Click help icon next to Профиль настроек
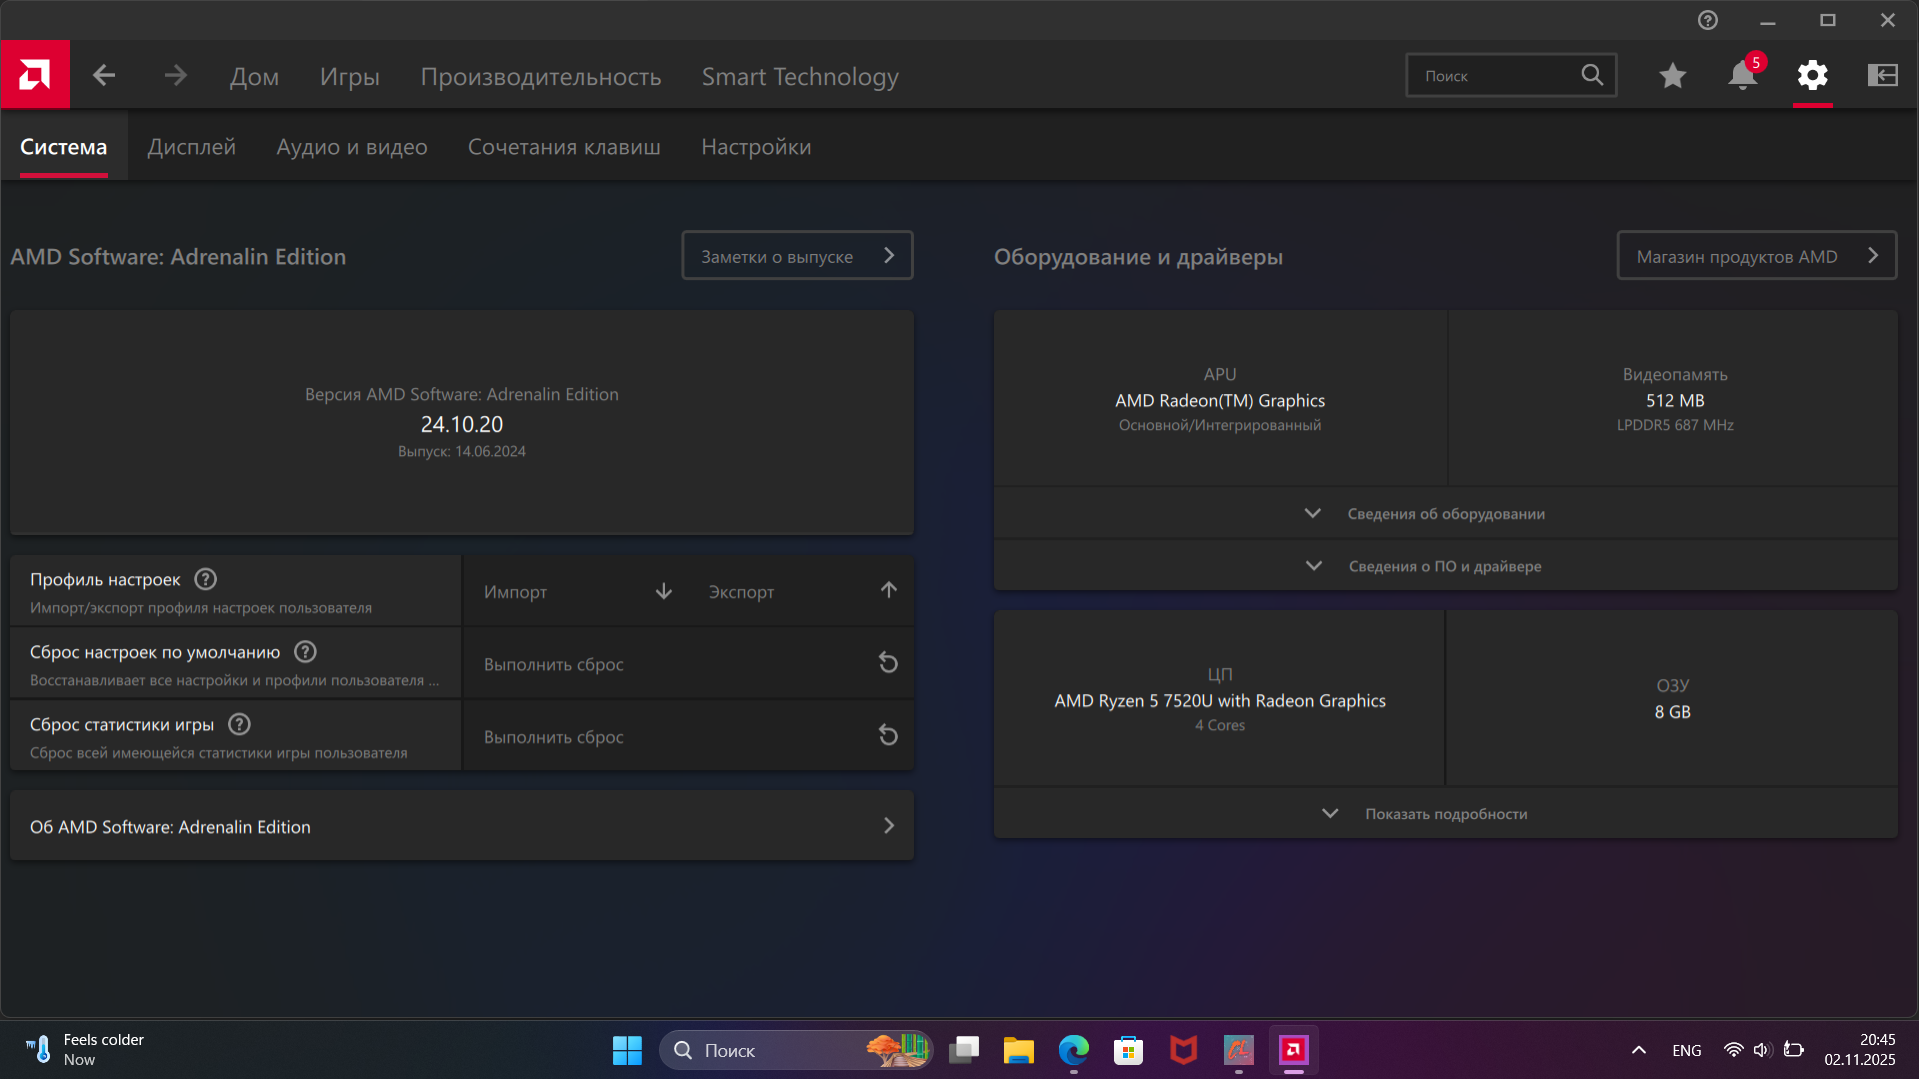This screenshot has width=1919, height=1079. tap(206, 580)
